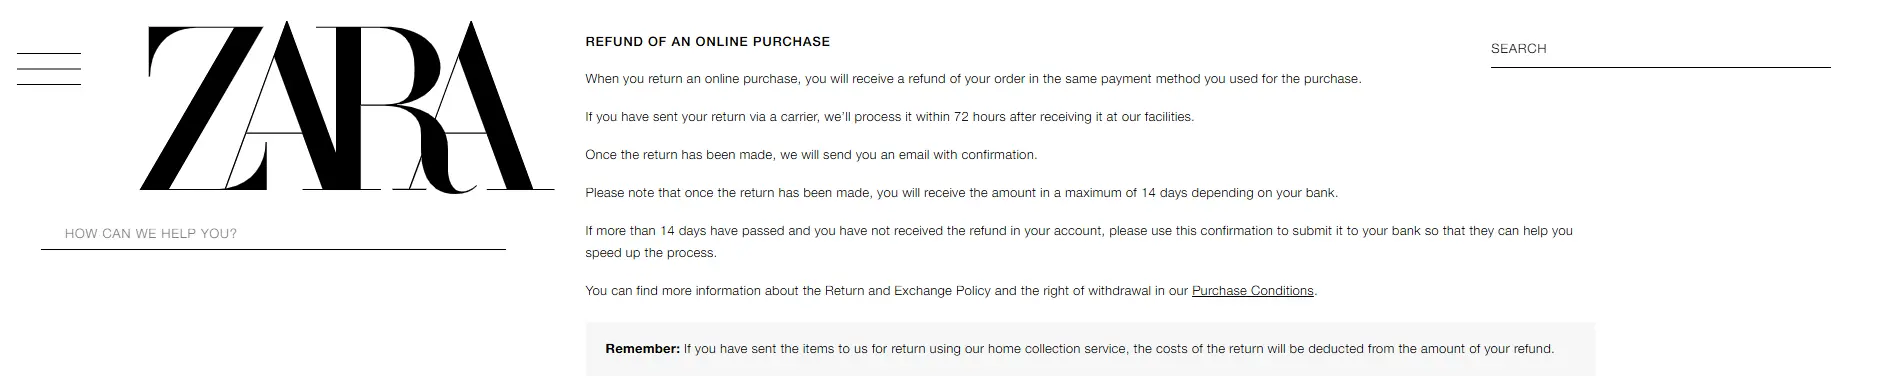This screenshot has width=1892, height=389.
Task: Click the home collection service reminder text
Action: 1119,349
